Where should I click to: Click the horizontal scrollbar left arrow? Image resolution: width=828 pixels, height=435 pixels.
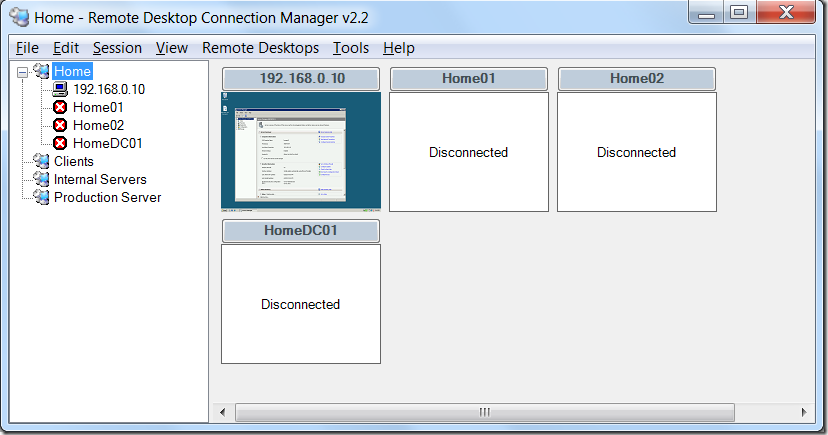coord(223,412)
